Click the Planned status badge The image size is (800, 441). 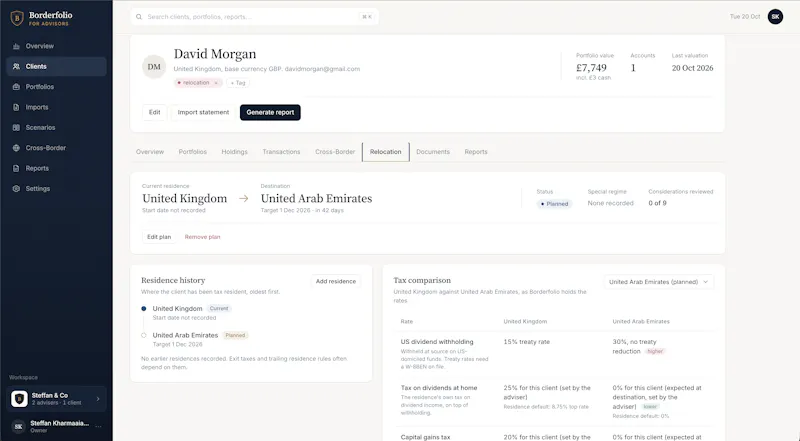point(555,204)
